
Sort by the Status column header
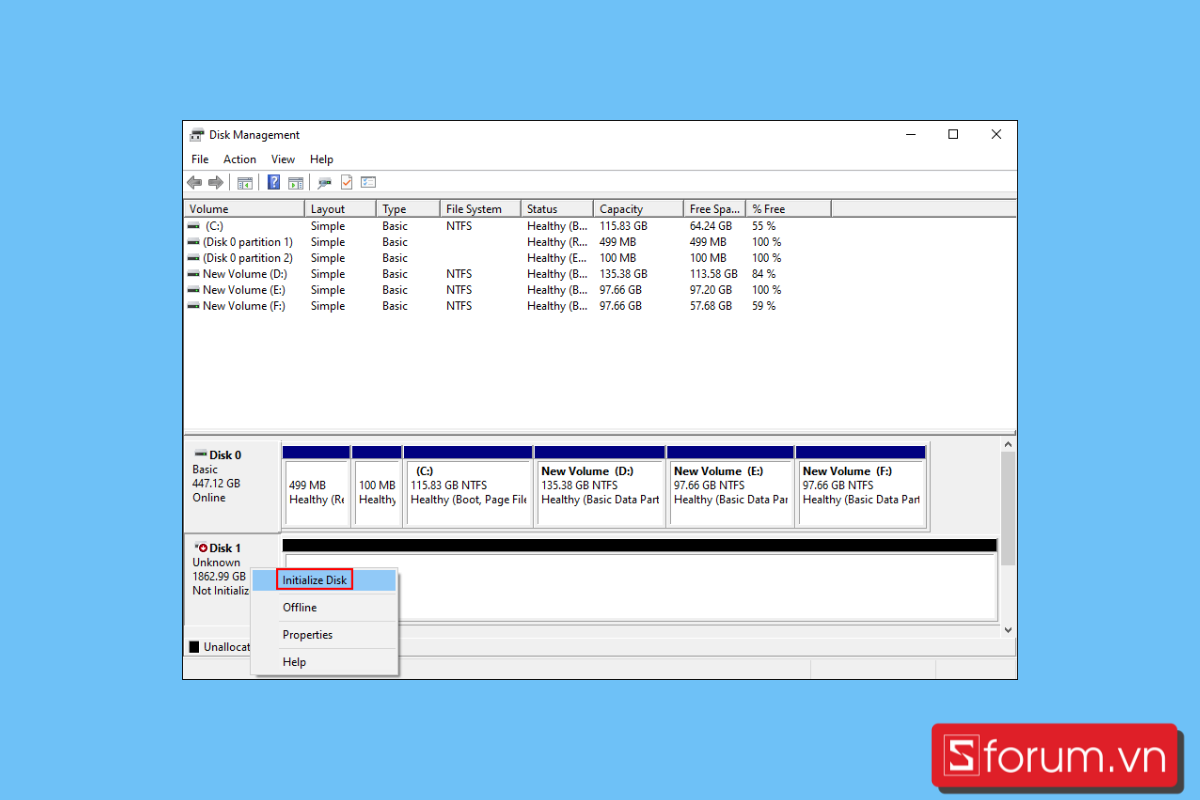557,209
